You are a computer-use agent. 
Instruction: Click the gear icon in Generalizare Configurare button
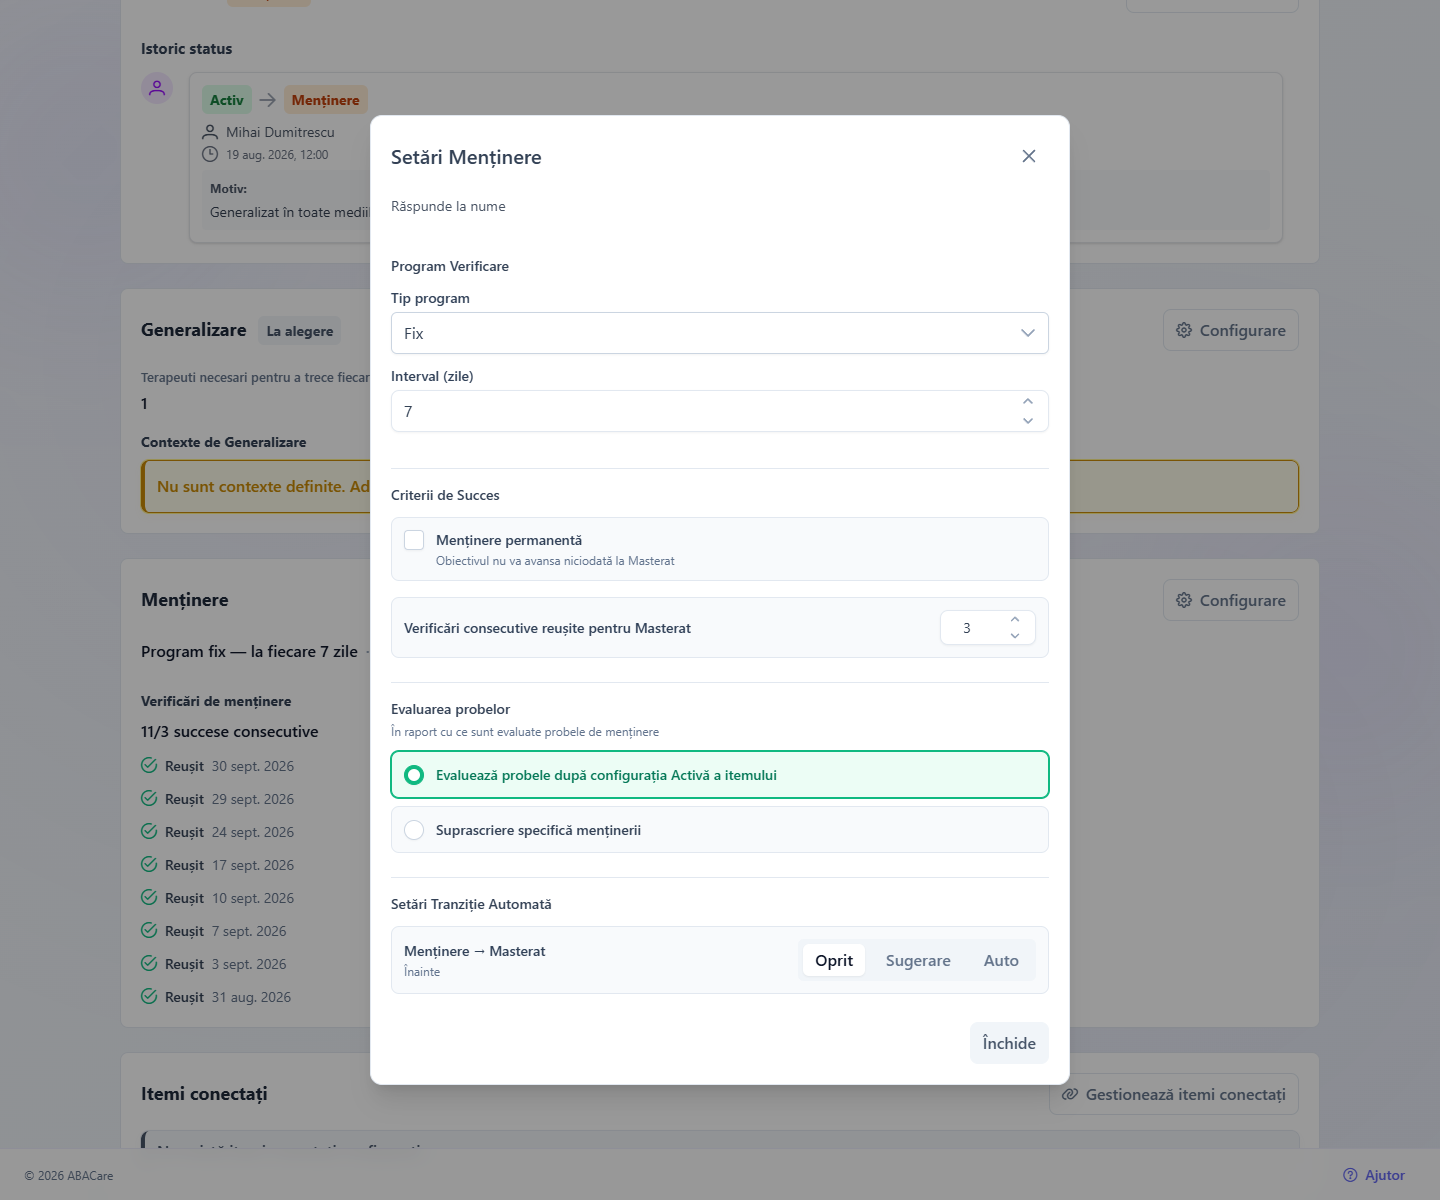pyautogui.click(x=1184, y=330)
